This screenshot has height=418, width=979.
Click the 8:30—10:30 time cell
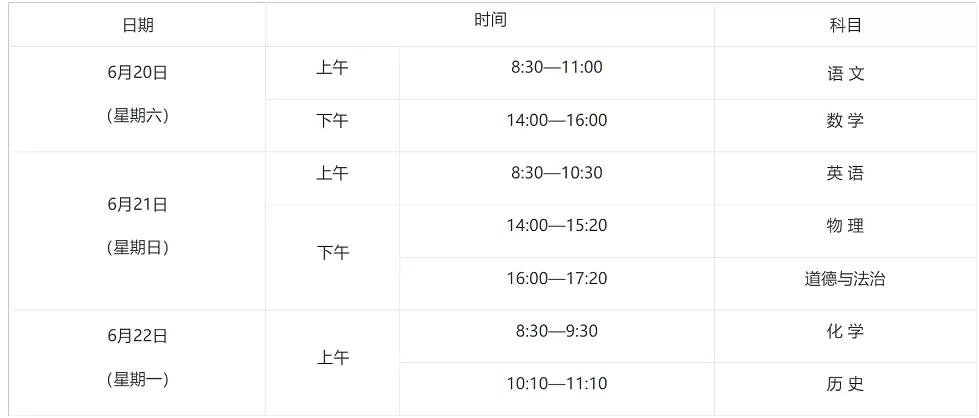click(x=556, y=173)
